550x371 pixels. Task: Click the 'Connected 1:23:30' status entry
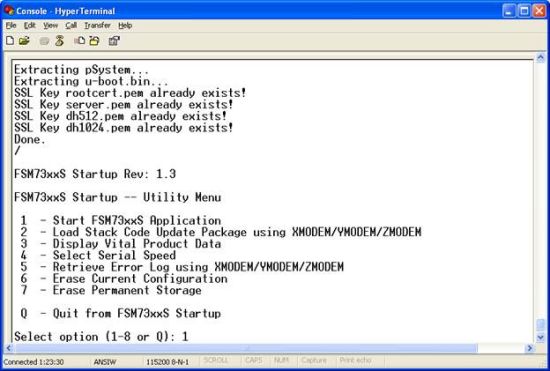[x=34, y=362]
